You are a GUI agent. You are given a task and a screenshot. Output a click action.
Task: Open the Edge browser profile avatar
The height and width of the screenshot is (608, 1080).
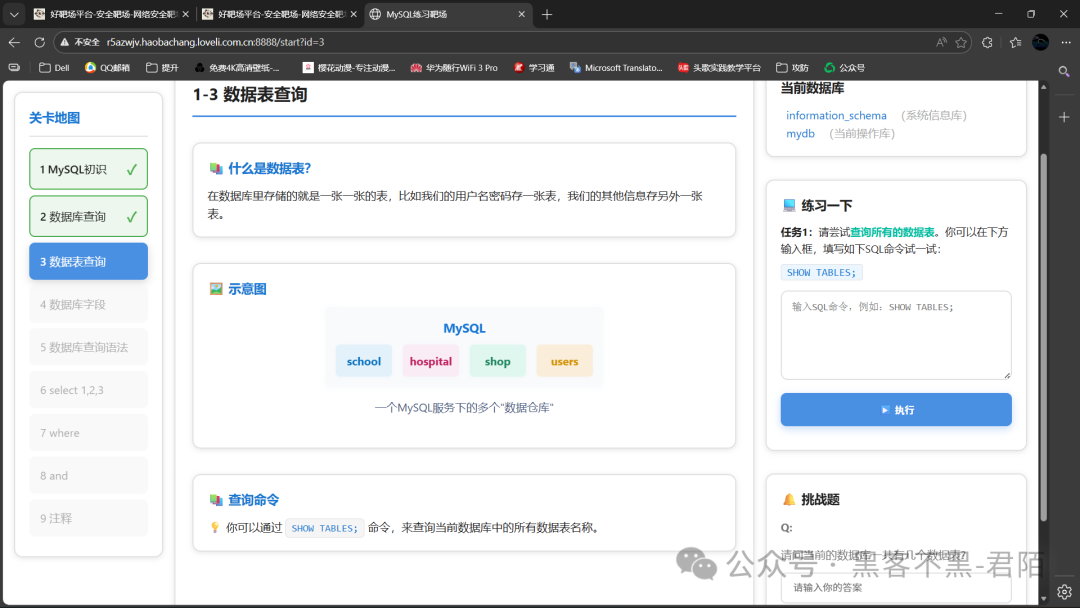point(1037,41)
